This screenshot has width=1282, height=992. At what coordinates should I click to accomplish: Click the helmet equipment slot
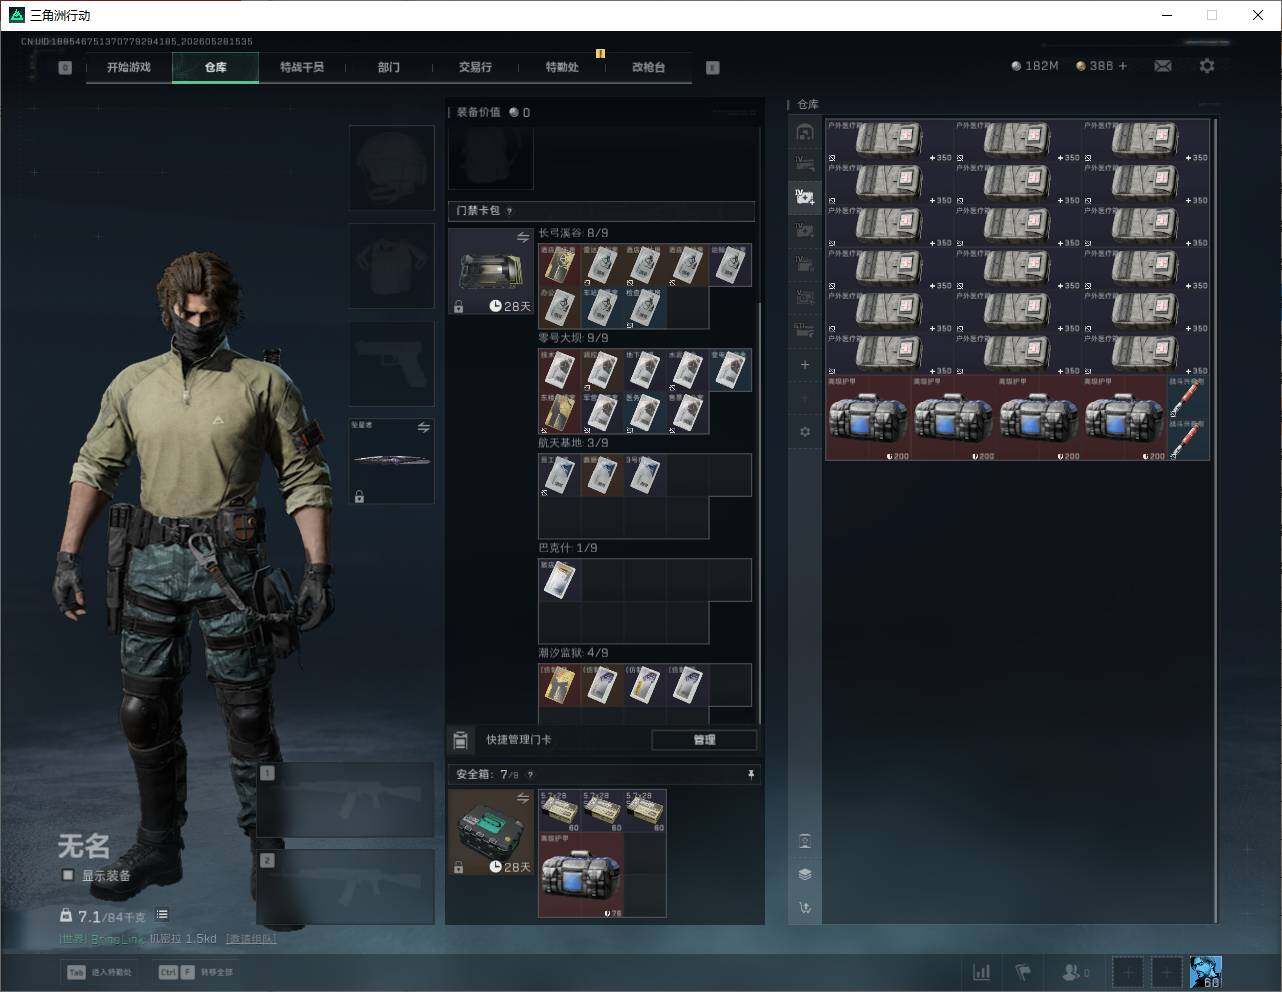coord(391,167)
